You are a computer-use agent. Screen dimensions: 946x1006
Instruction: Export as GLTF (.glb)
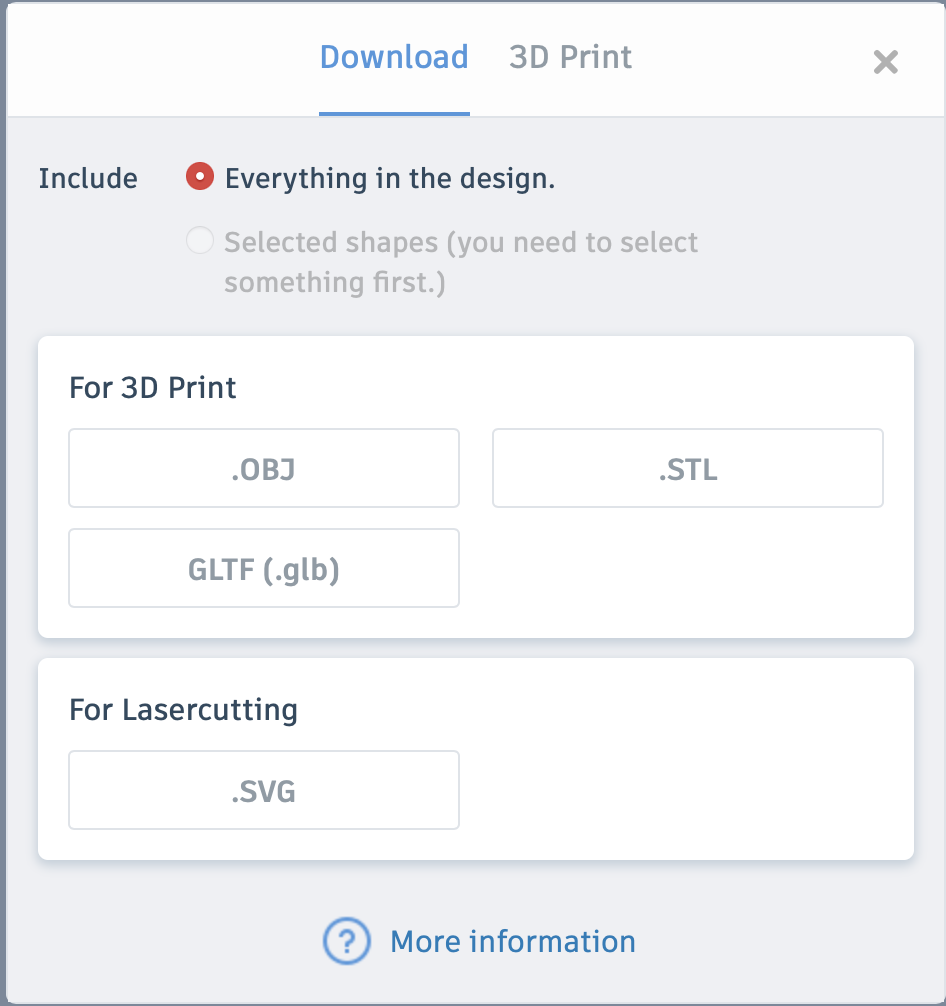click(263, 568)
